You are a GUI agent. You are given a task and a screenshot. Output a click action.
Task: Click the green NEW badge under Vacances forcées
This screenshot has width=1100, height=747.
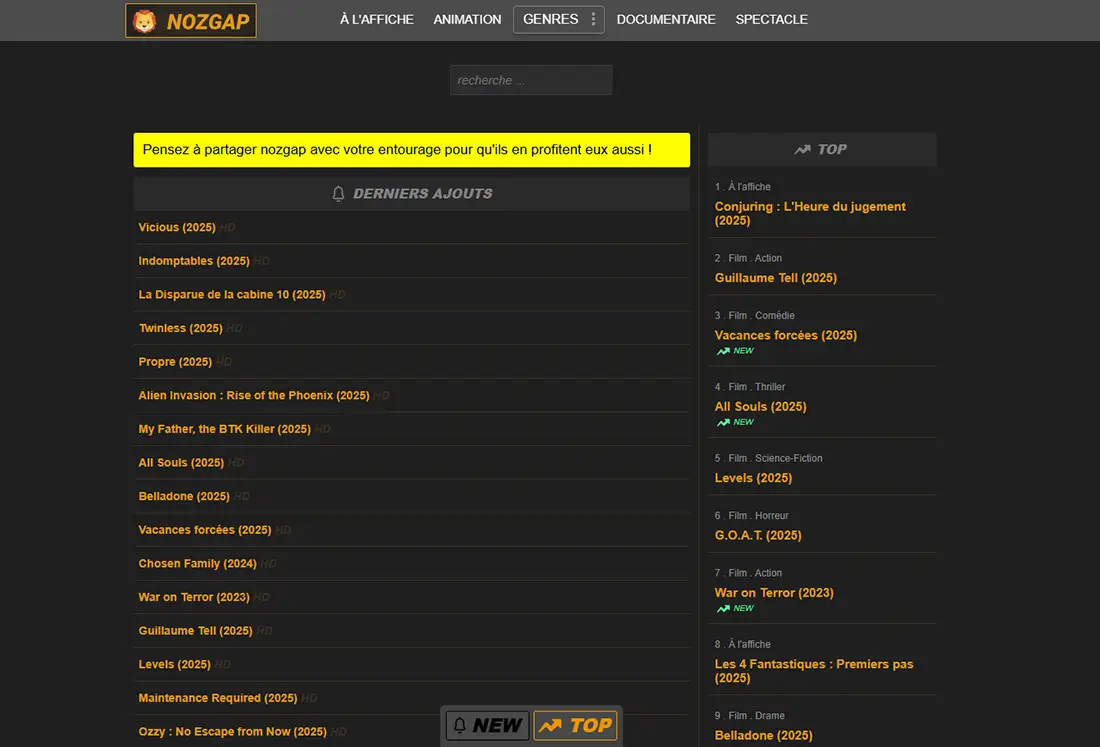pos(736,350)
